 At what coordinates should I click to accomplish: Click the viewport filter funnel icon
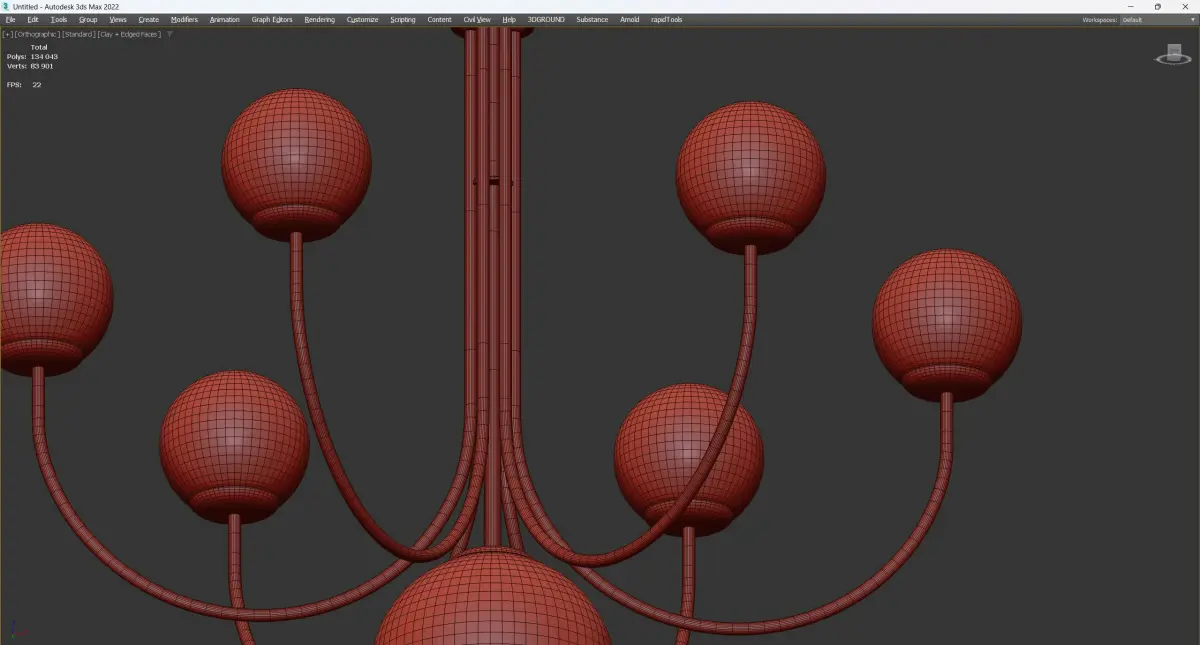tap(170, 34)
